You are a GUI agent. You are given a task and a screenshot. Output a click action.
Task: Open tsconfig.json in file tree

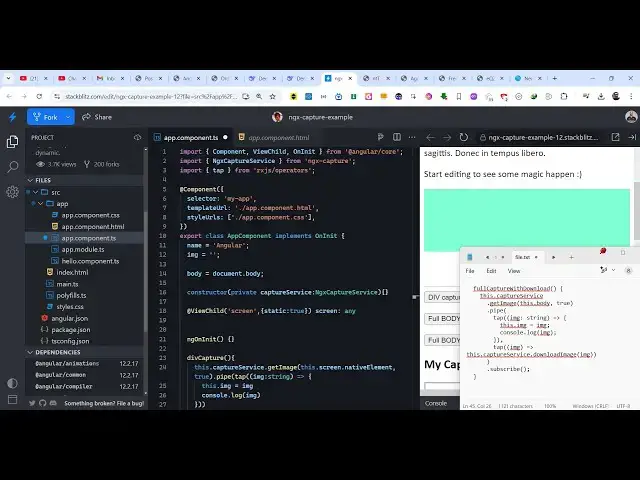pos(70,341)
